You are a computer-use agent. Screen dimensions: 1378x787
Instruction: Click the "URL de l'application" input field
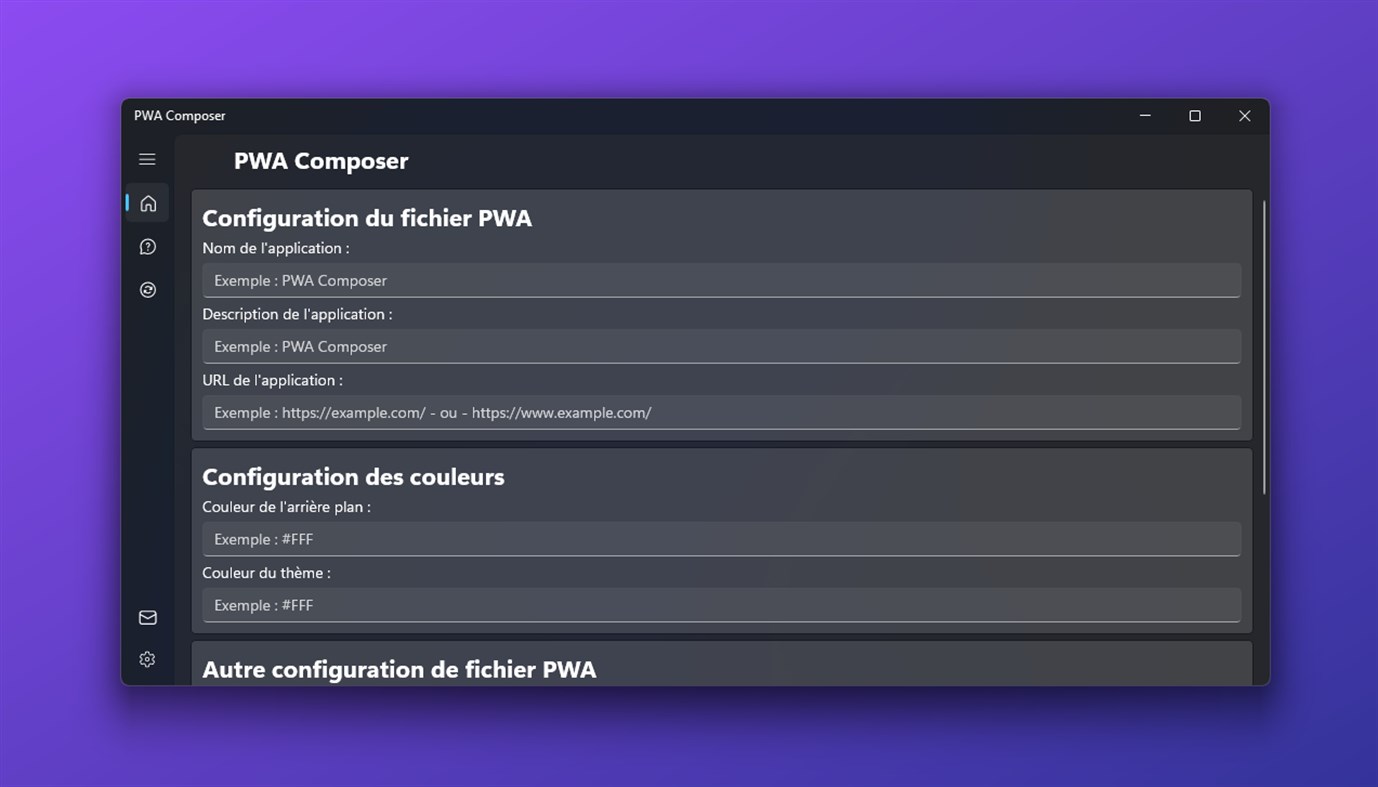point(721,413)
